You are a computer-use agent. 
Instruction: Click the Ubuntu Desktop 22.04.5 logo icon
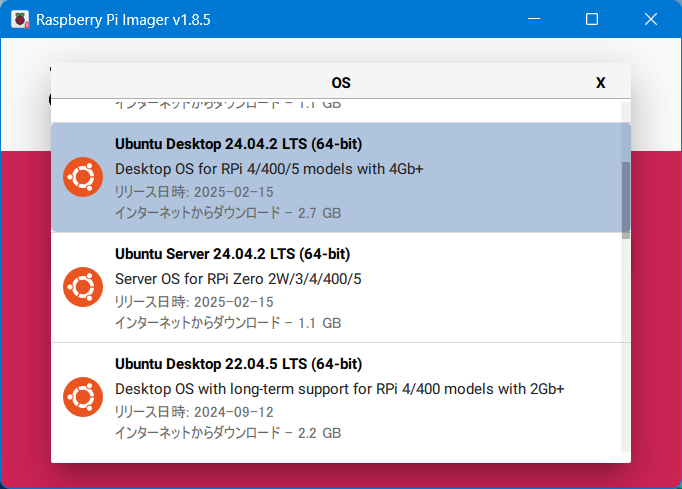tap(83, 397)
